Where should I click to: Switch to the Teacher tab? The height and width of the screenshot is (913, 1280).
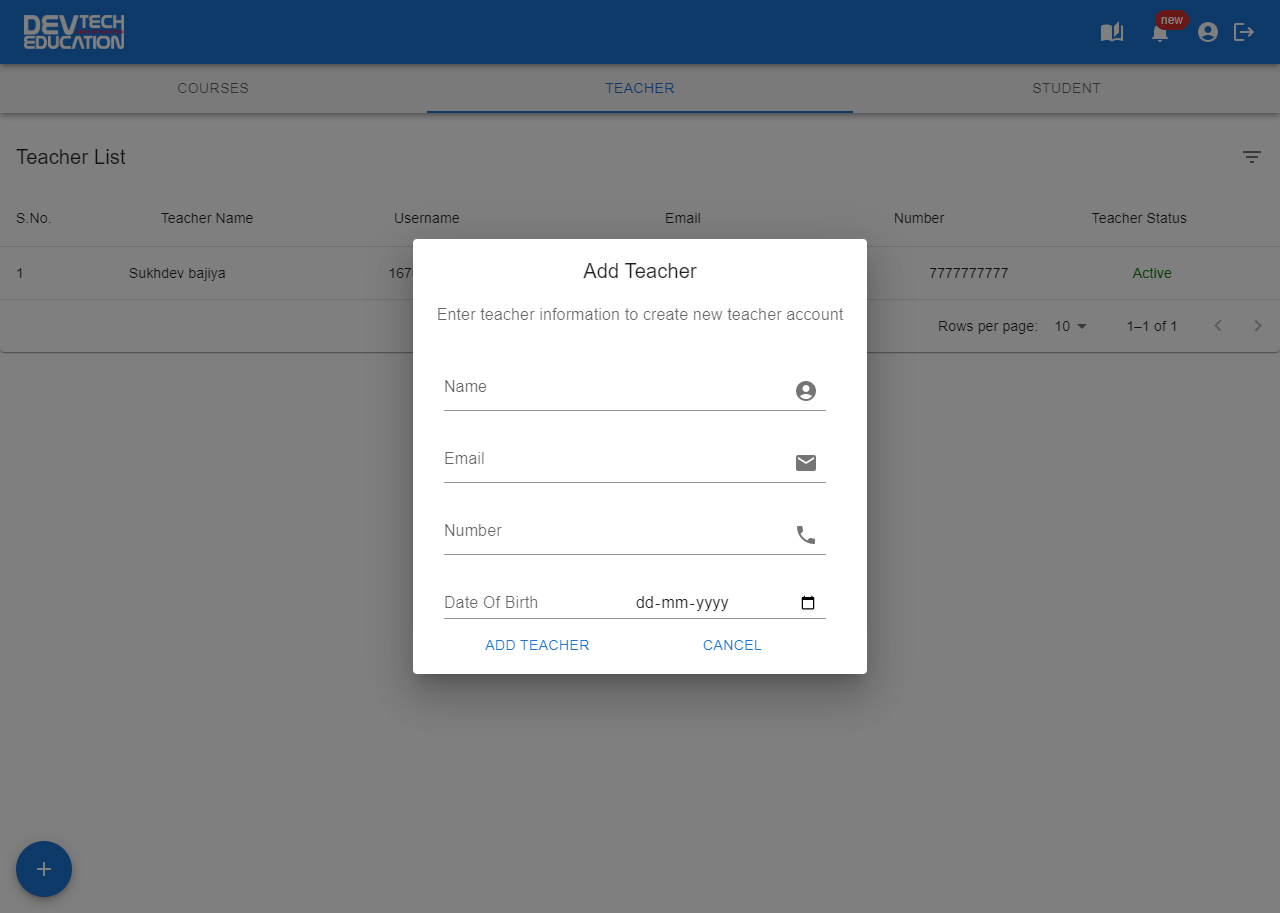[640, 88]
